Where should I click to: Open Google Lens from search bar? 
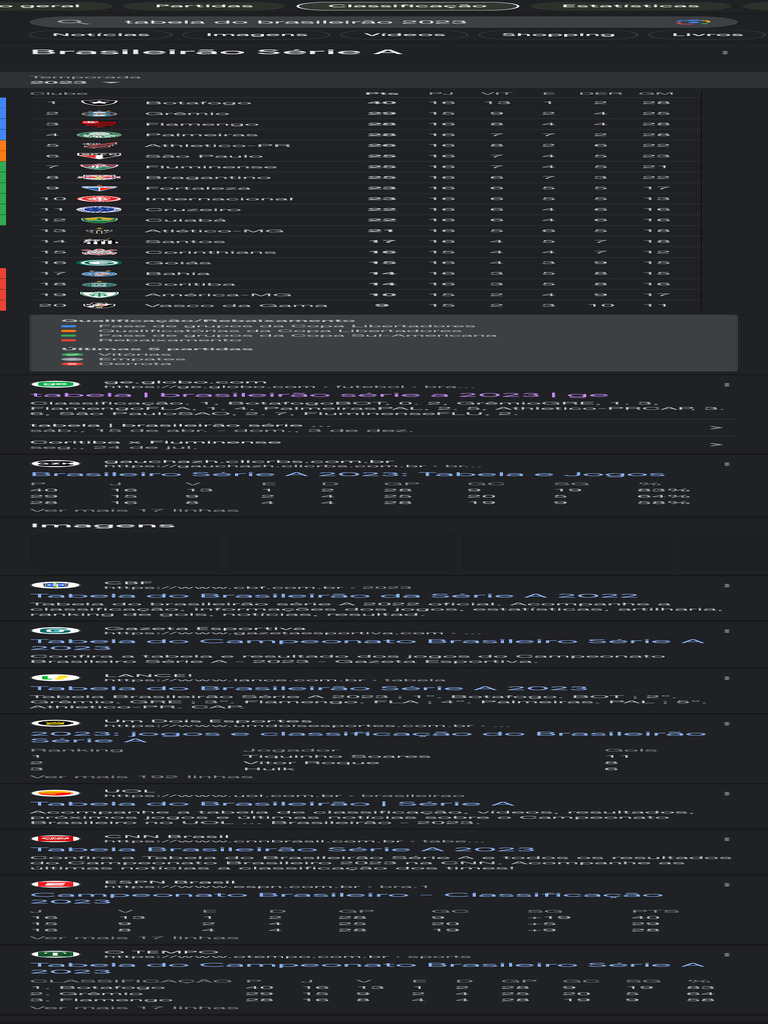[693, 22]
